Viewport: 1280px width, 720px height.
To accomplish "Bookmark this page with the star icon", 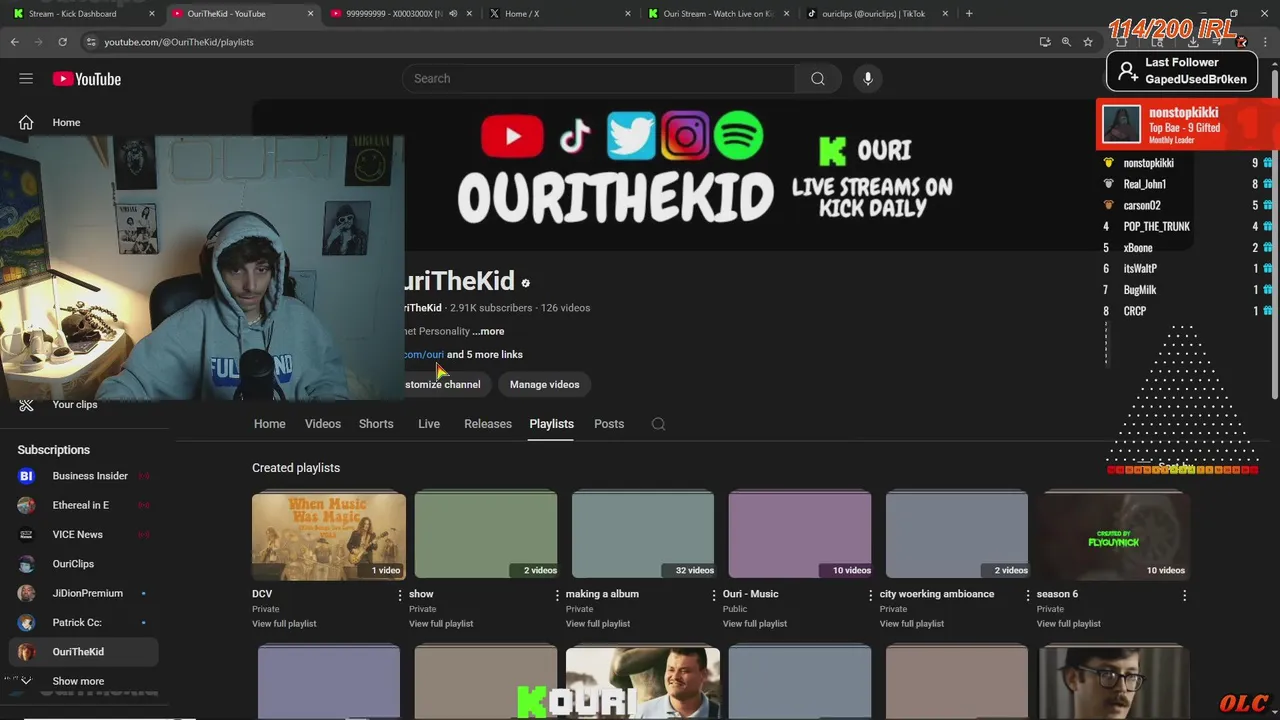I will pos(1088,42).
